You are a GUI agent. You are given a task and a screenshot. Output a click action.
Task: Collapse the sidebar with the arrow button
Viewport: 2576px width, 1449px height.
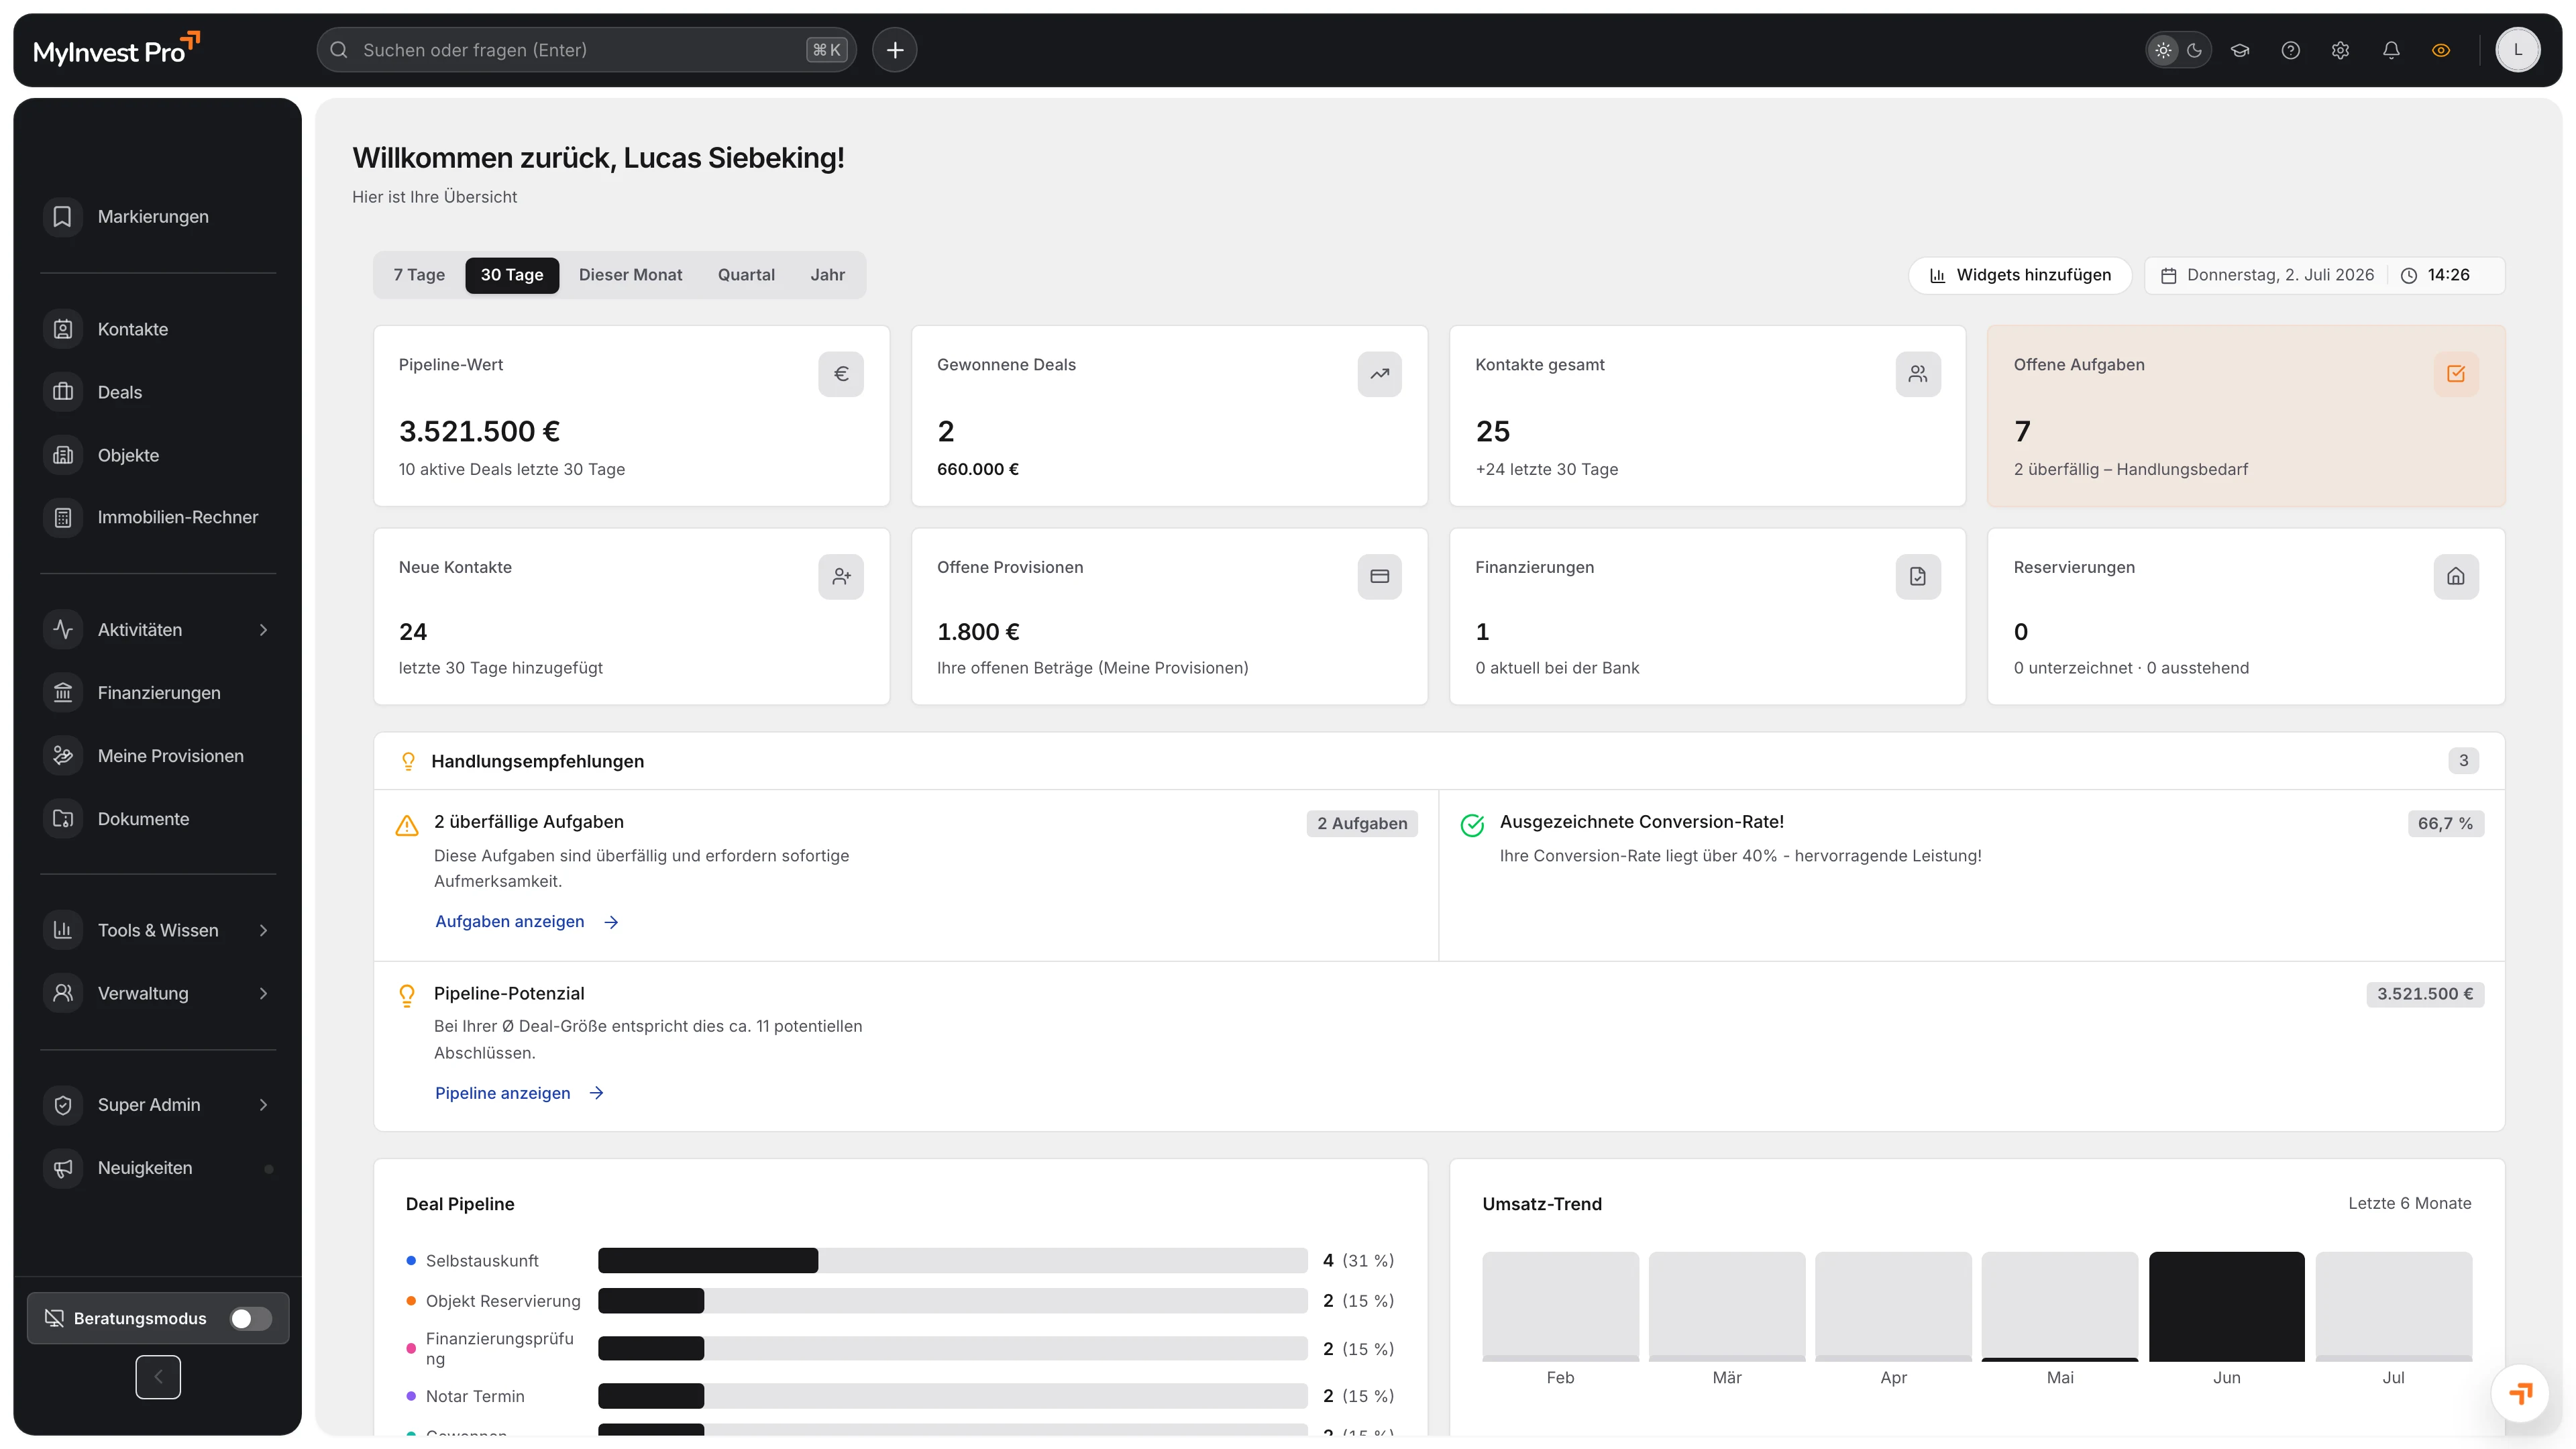pos(158,1377)
